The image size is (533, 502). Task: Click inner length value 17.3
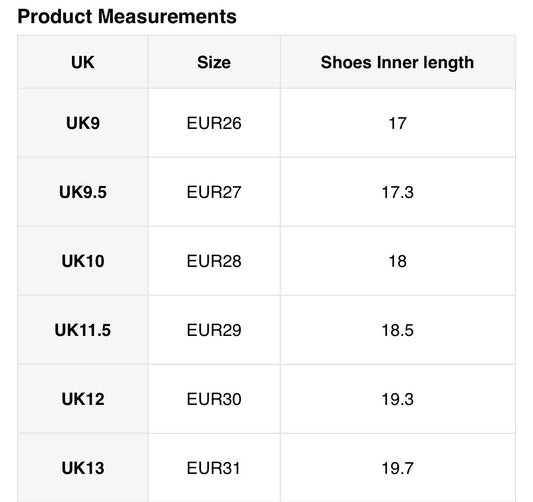(x=397, y=192)
